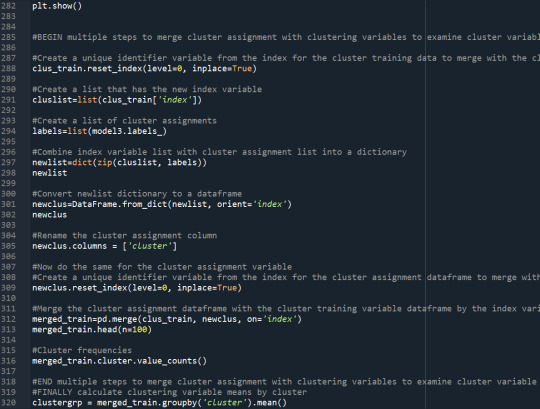The height and width of the screenshot is (409, 540).
Task: Click line number 309 in the gutter
Action: pyautogui.click(x=8, y=288)
